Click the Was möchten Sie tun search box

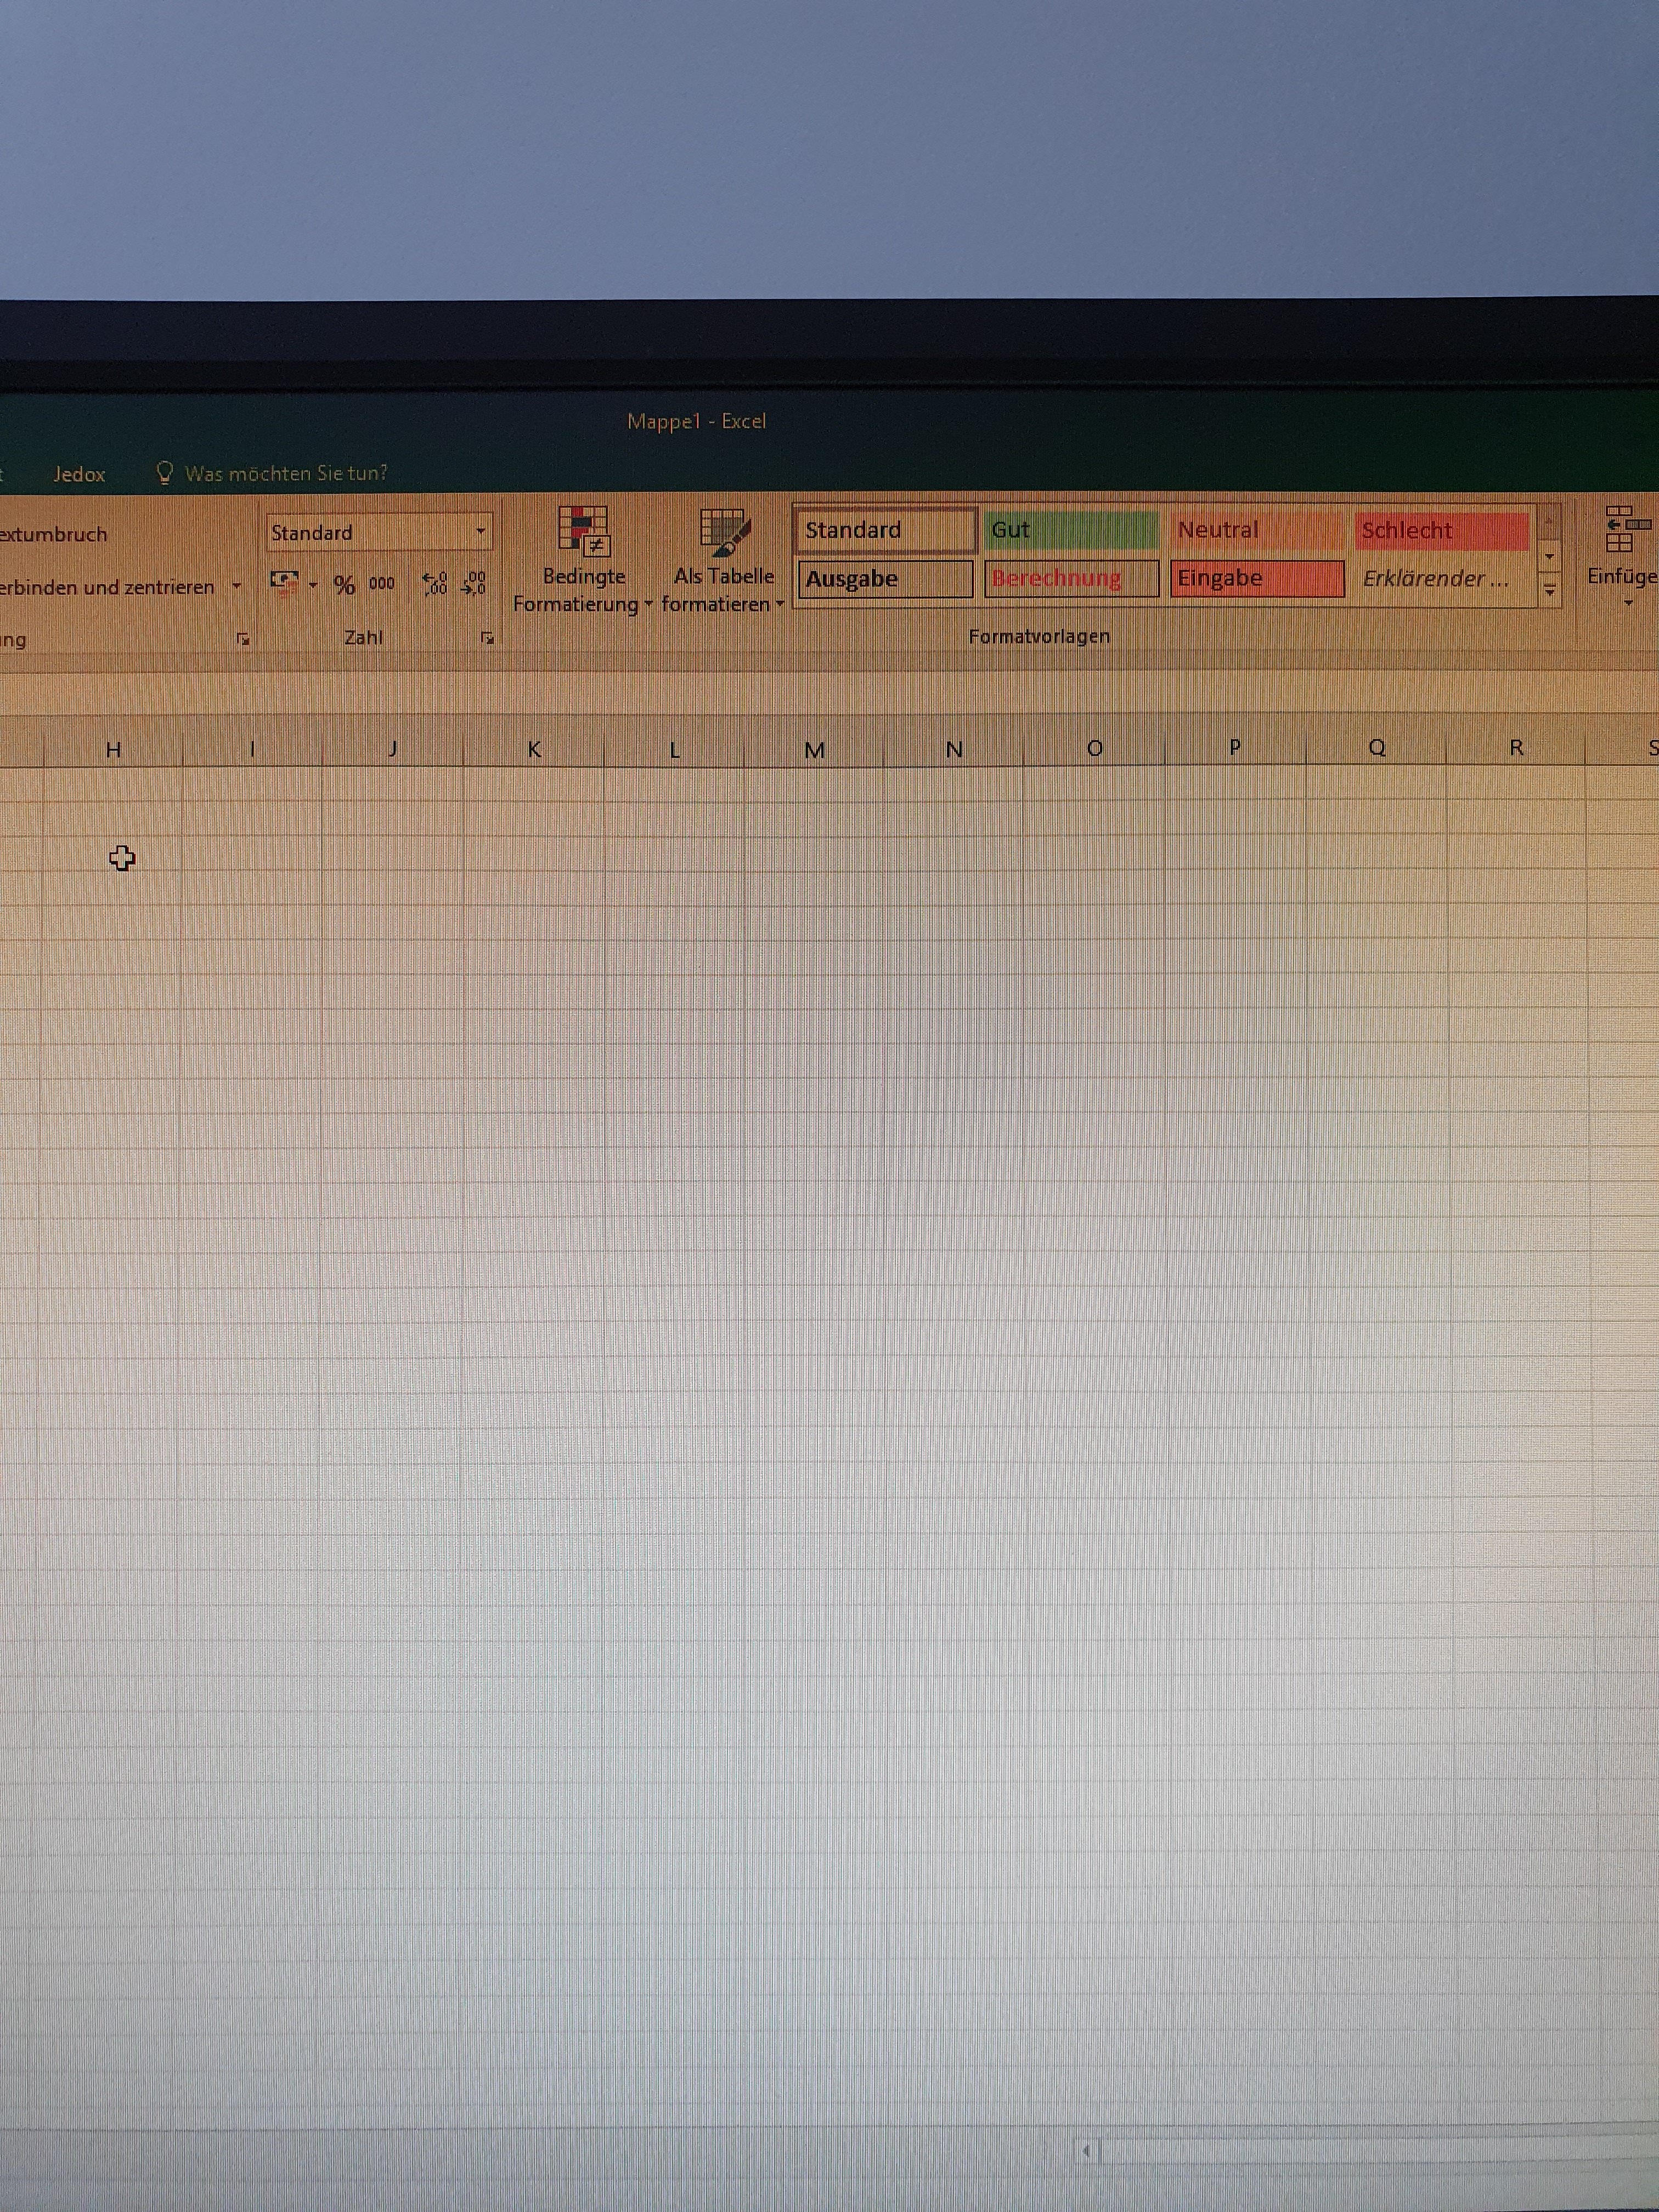285,473
